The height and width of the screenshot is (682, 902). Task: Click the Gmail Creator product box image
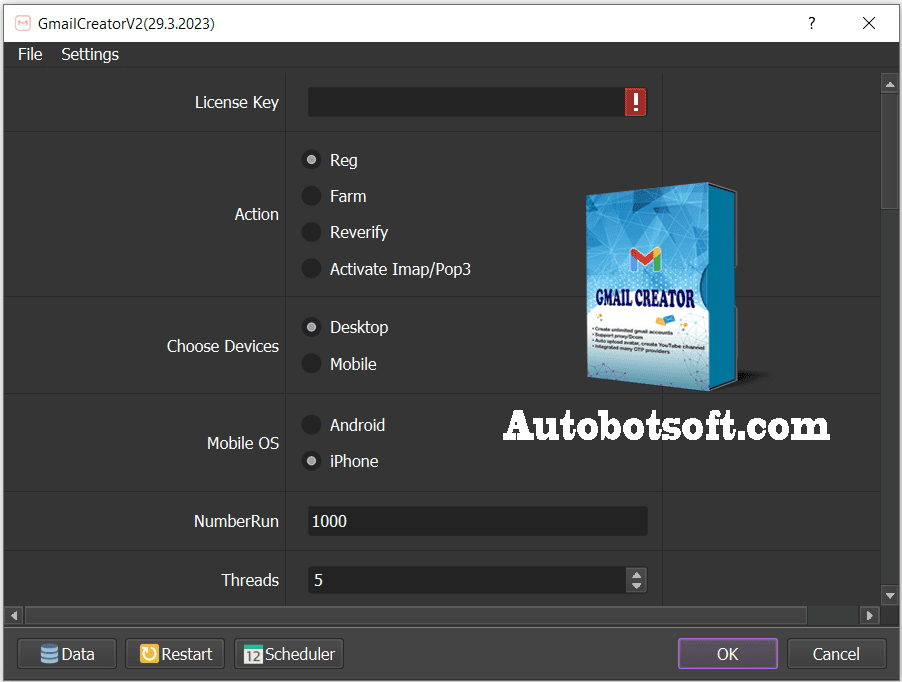click(662, 286)
